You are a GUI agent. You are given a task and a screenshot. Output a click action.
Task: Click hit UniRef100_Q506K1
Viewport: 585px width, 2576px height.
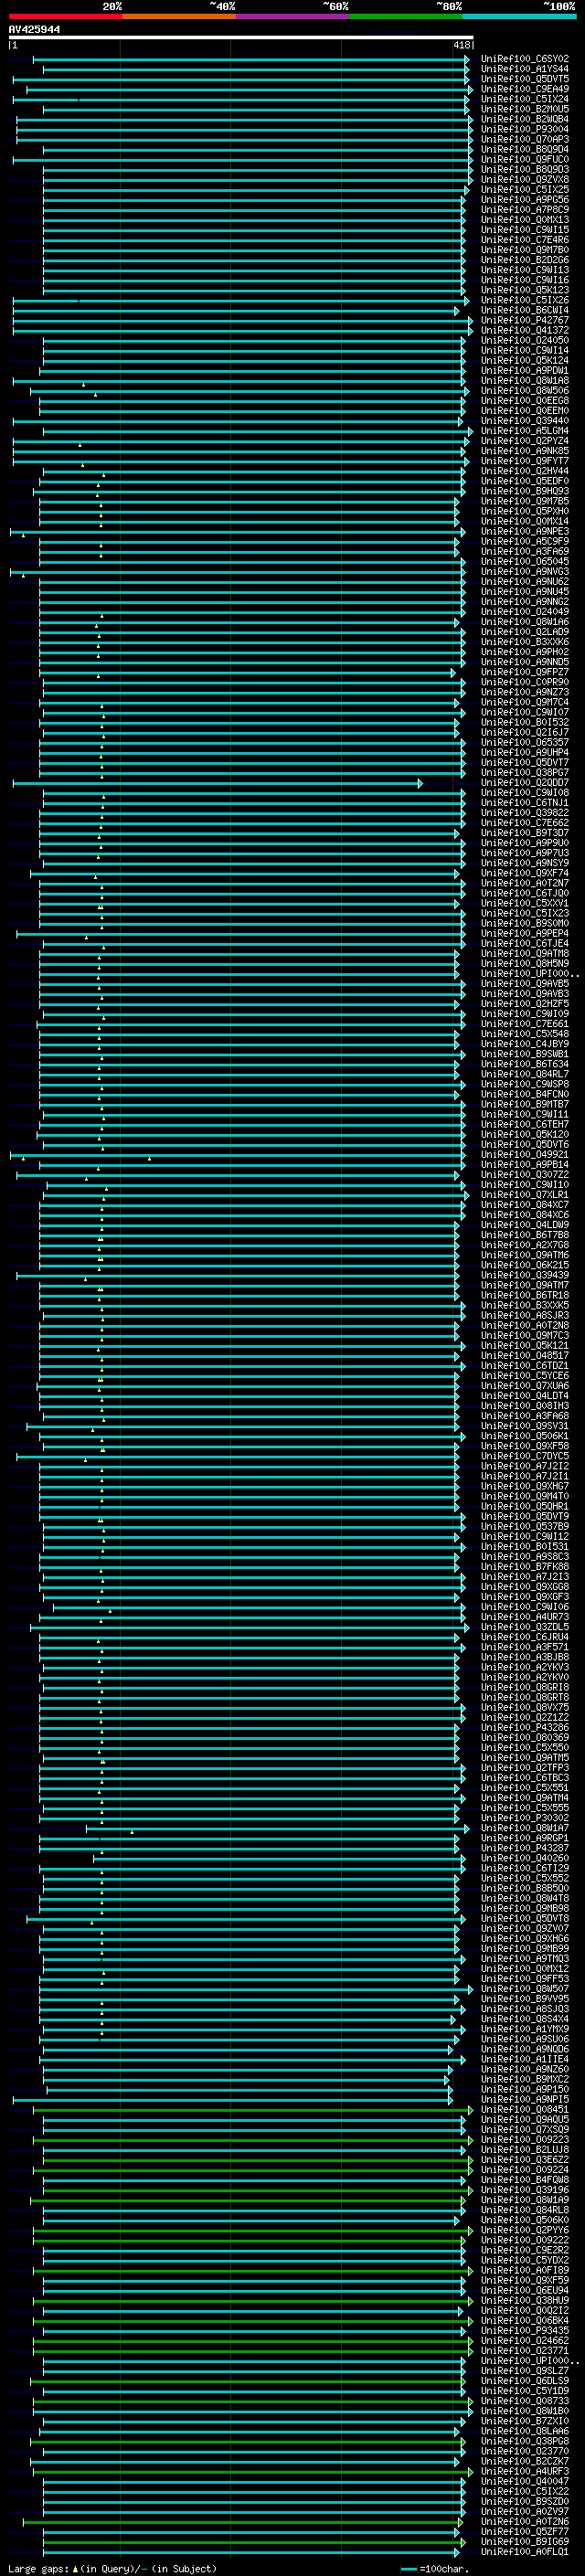tap(525, 1436)
